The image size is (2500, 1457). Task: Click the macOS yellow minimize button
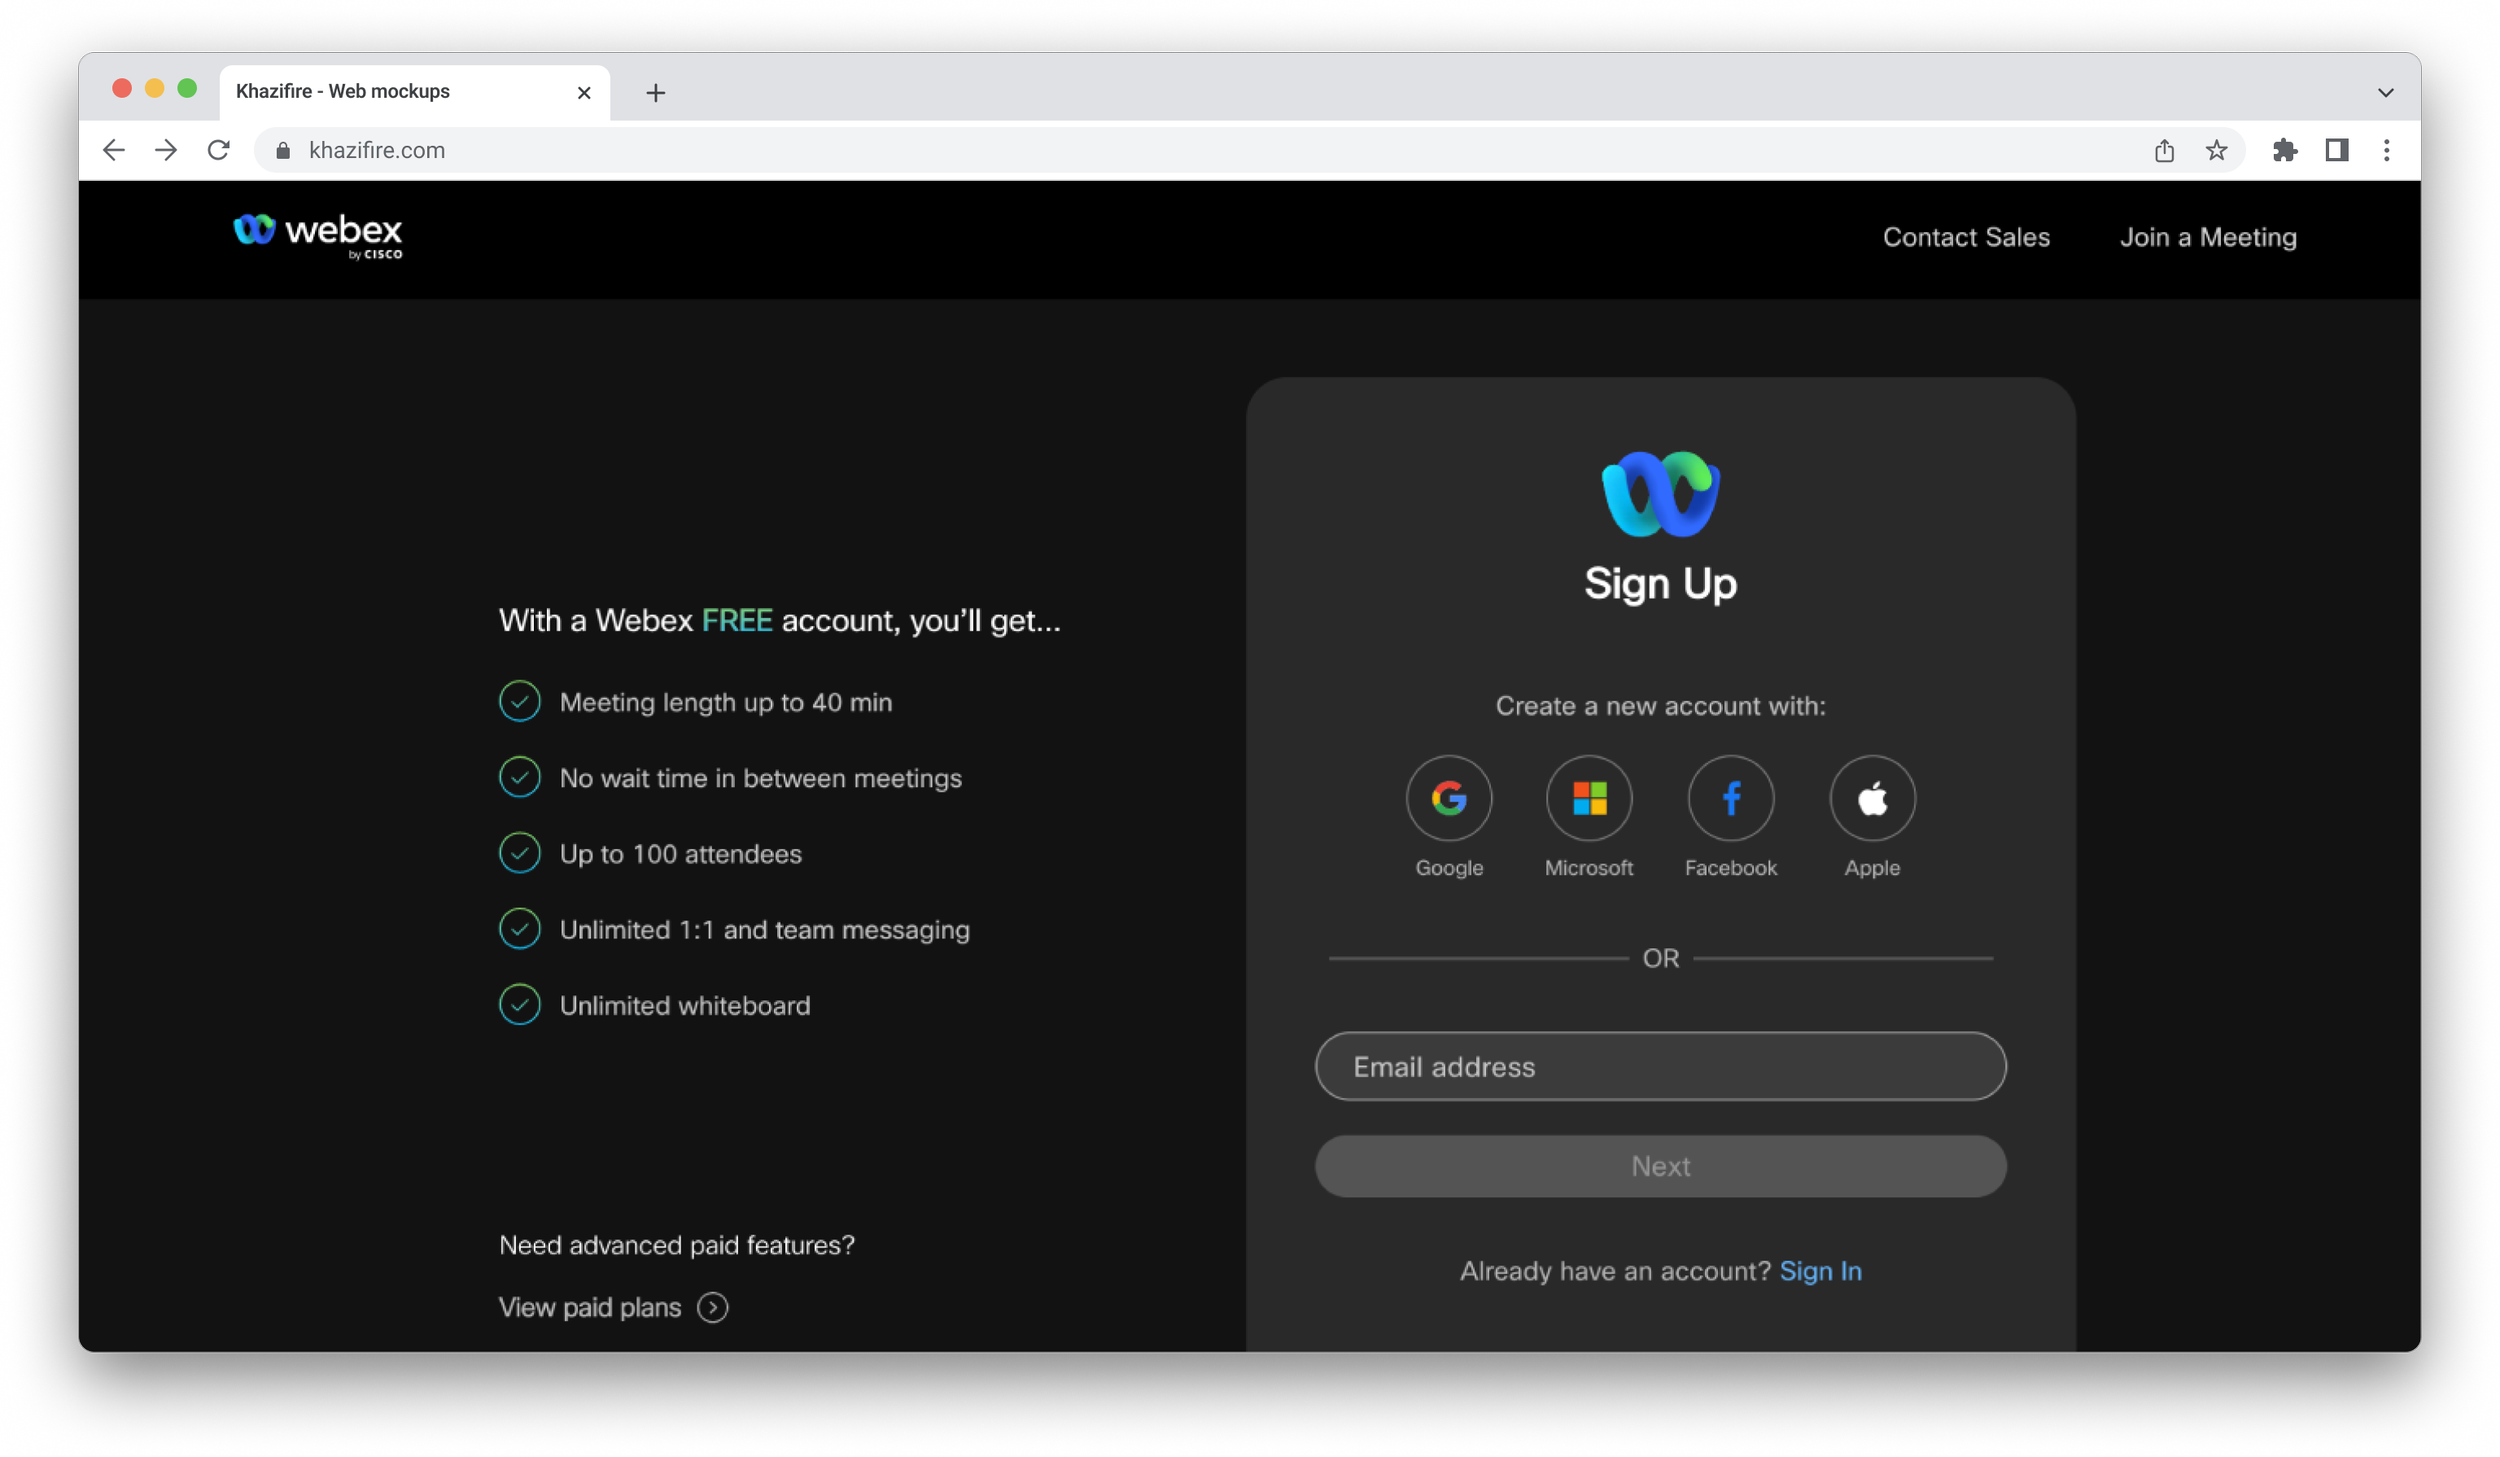click(154, 88)
